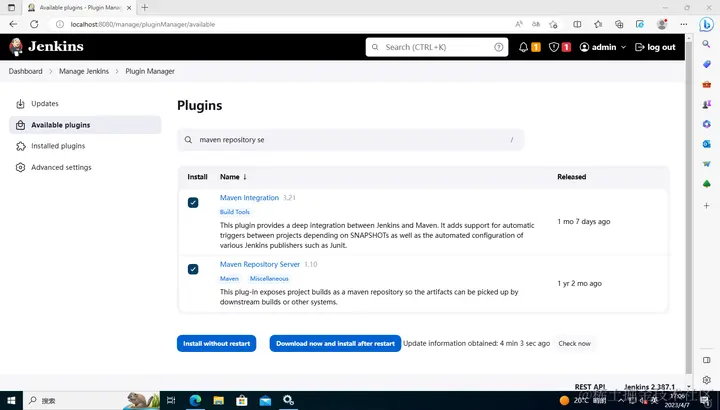Open the split screen browser icon

(x=577, y=24)
